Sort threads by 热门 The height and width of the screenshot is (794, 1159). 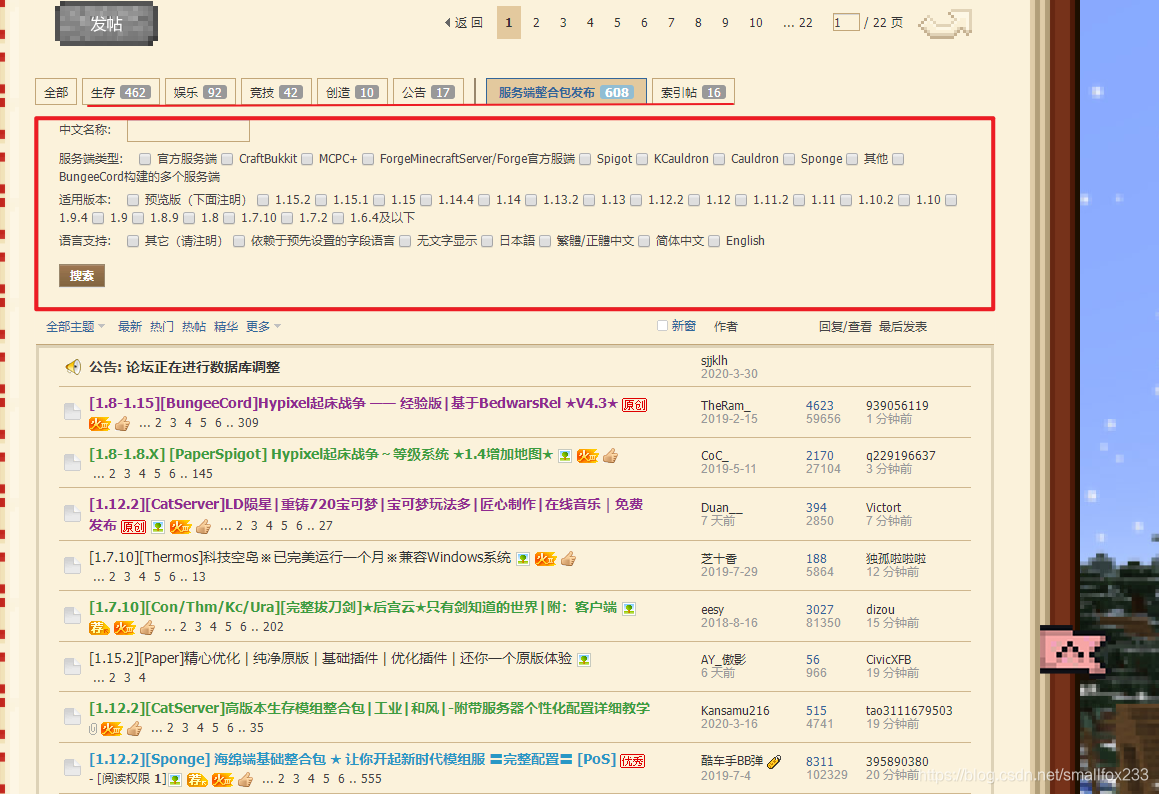coord(162,327)
